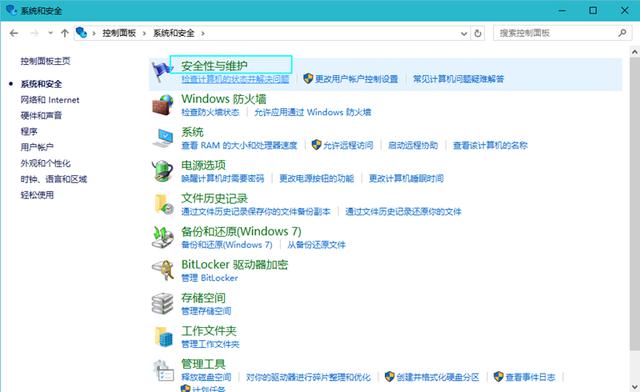Open 更改用户帐户控制设置 link

pyautogui.click(x=356, y=79)
